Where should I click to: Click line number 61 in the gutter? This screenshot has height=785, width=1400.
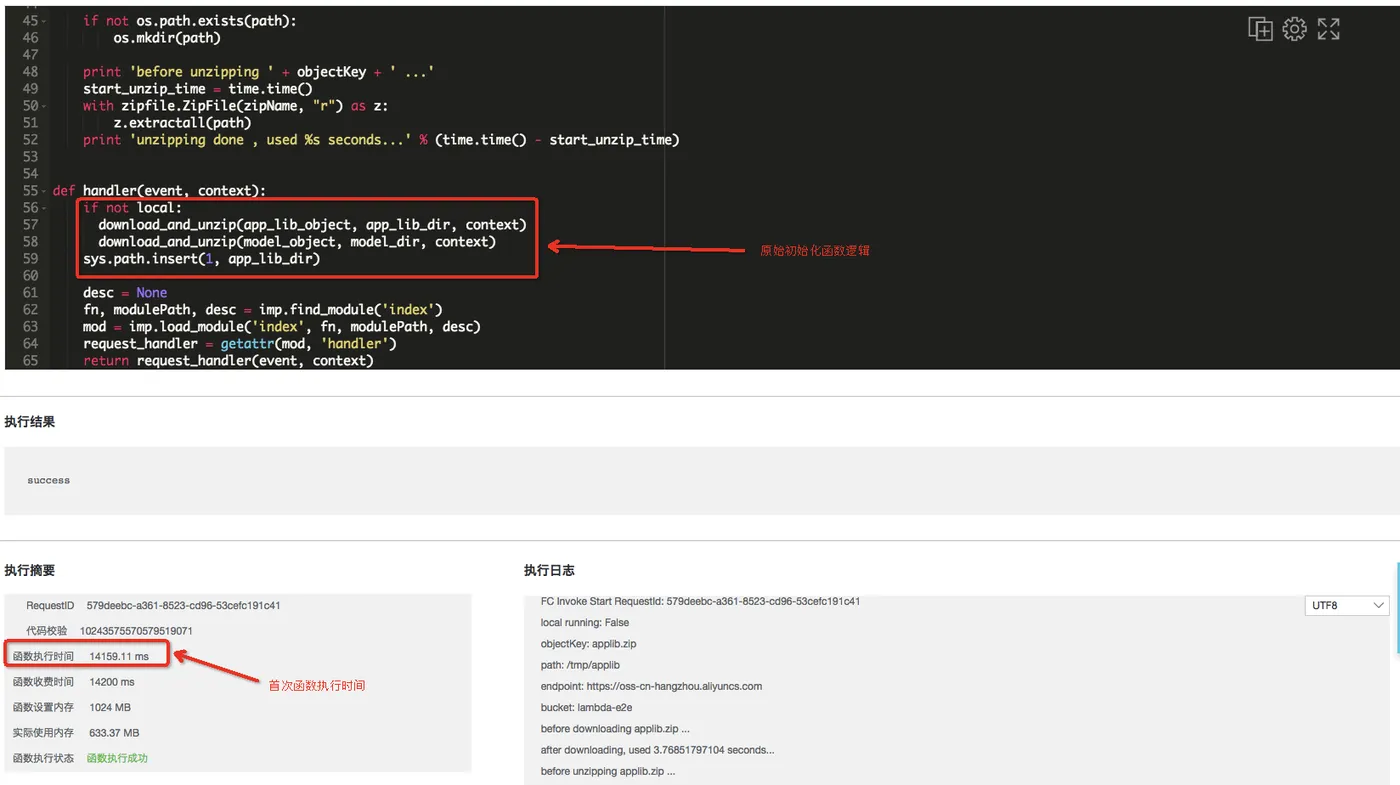click(30, 293)
